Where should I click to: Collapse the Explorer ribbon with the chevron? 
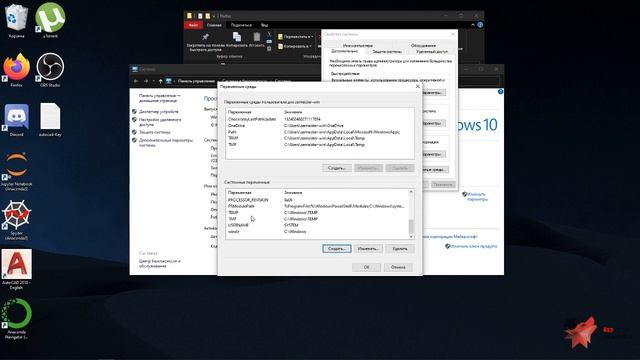pos(473,25)
